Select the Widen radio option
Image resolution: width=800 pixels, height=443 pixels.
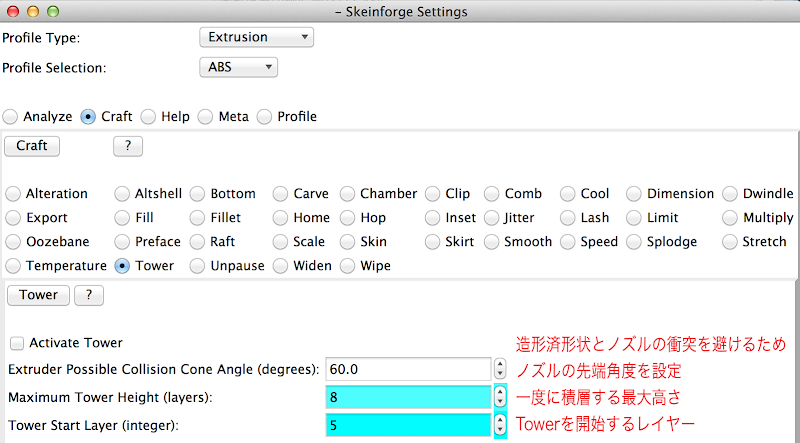(280, 266)
